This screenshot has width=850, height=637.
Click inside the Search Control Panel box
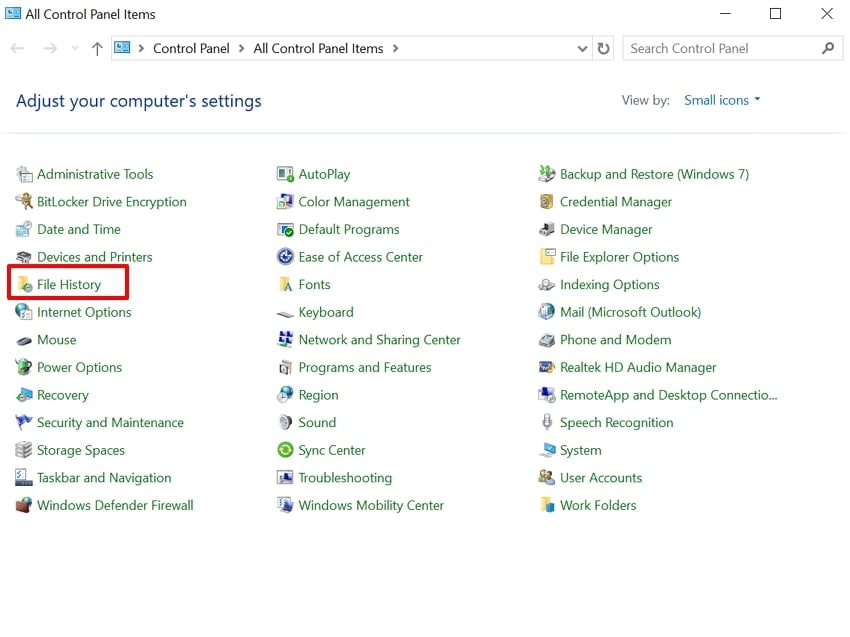pos(720,47)
